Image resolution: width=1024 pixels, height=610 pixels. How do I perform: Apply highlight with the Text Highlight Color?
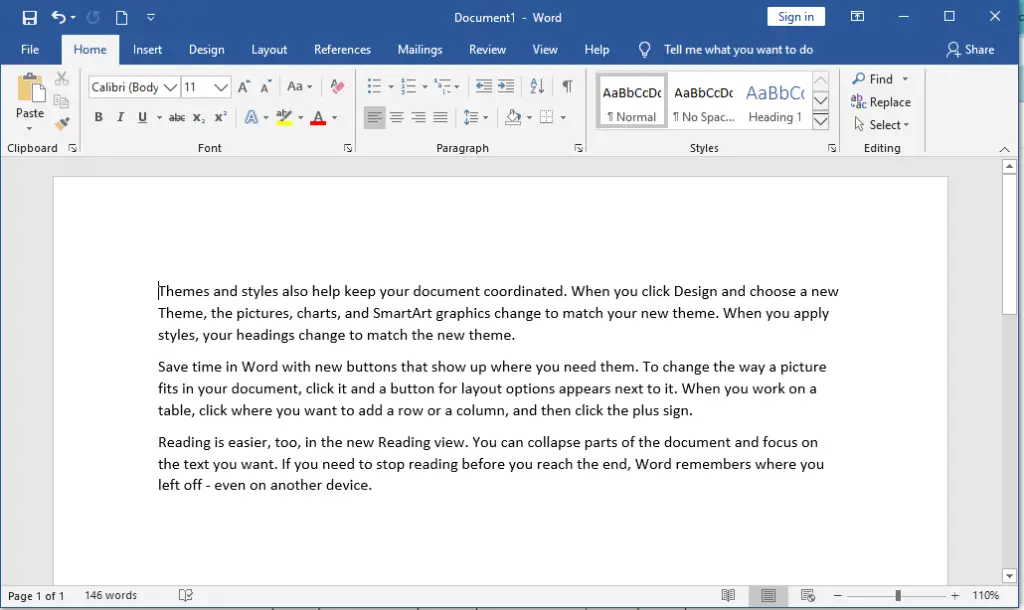283,117
